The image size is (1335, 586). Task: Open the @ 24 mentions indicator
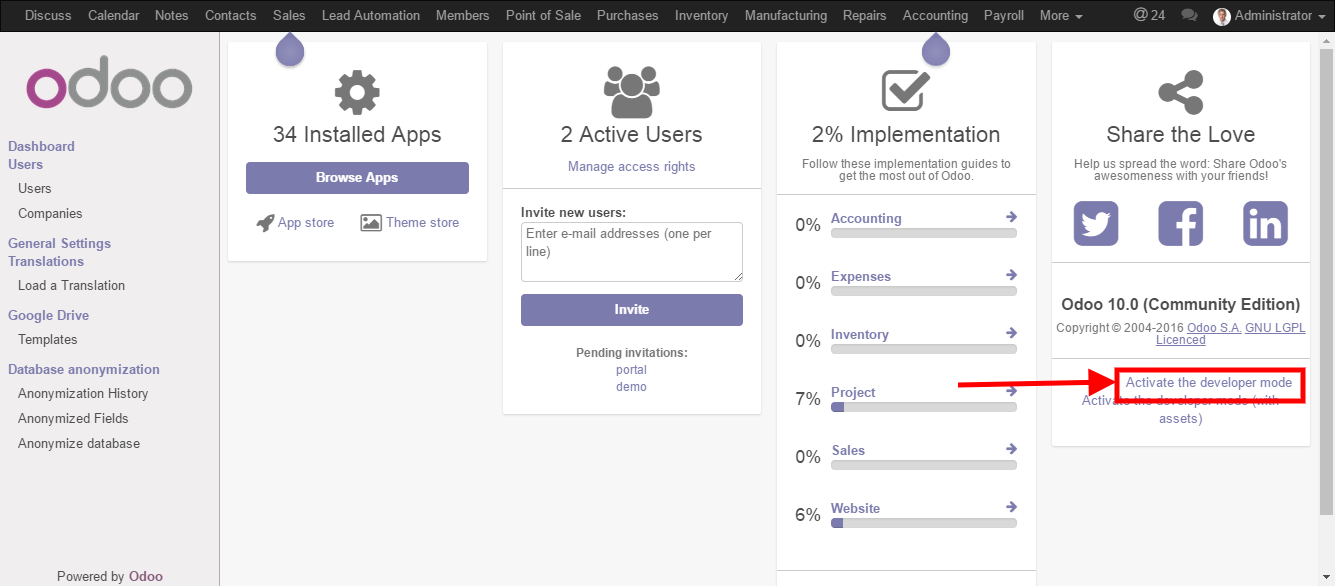1149,16
